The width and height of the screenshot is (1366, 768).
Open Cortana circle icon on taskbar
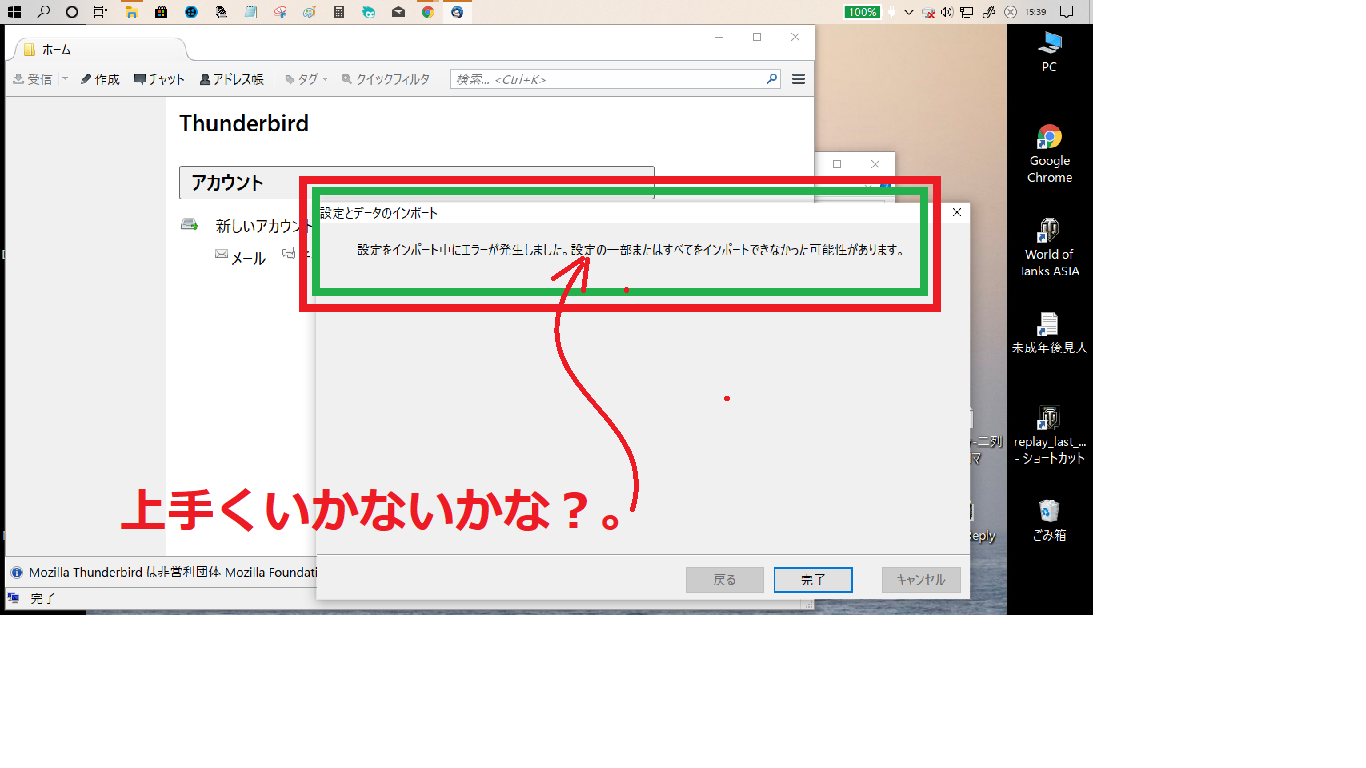click(72, 12)
